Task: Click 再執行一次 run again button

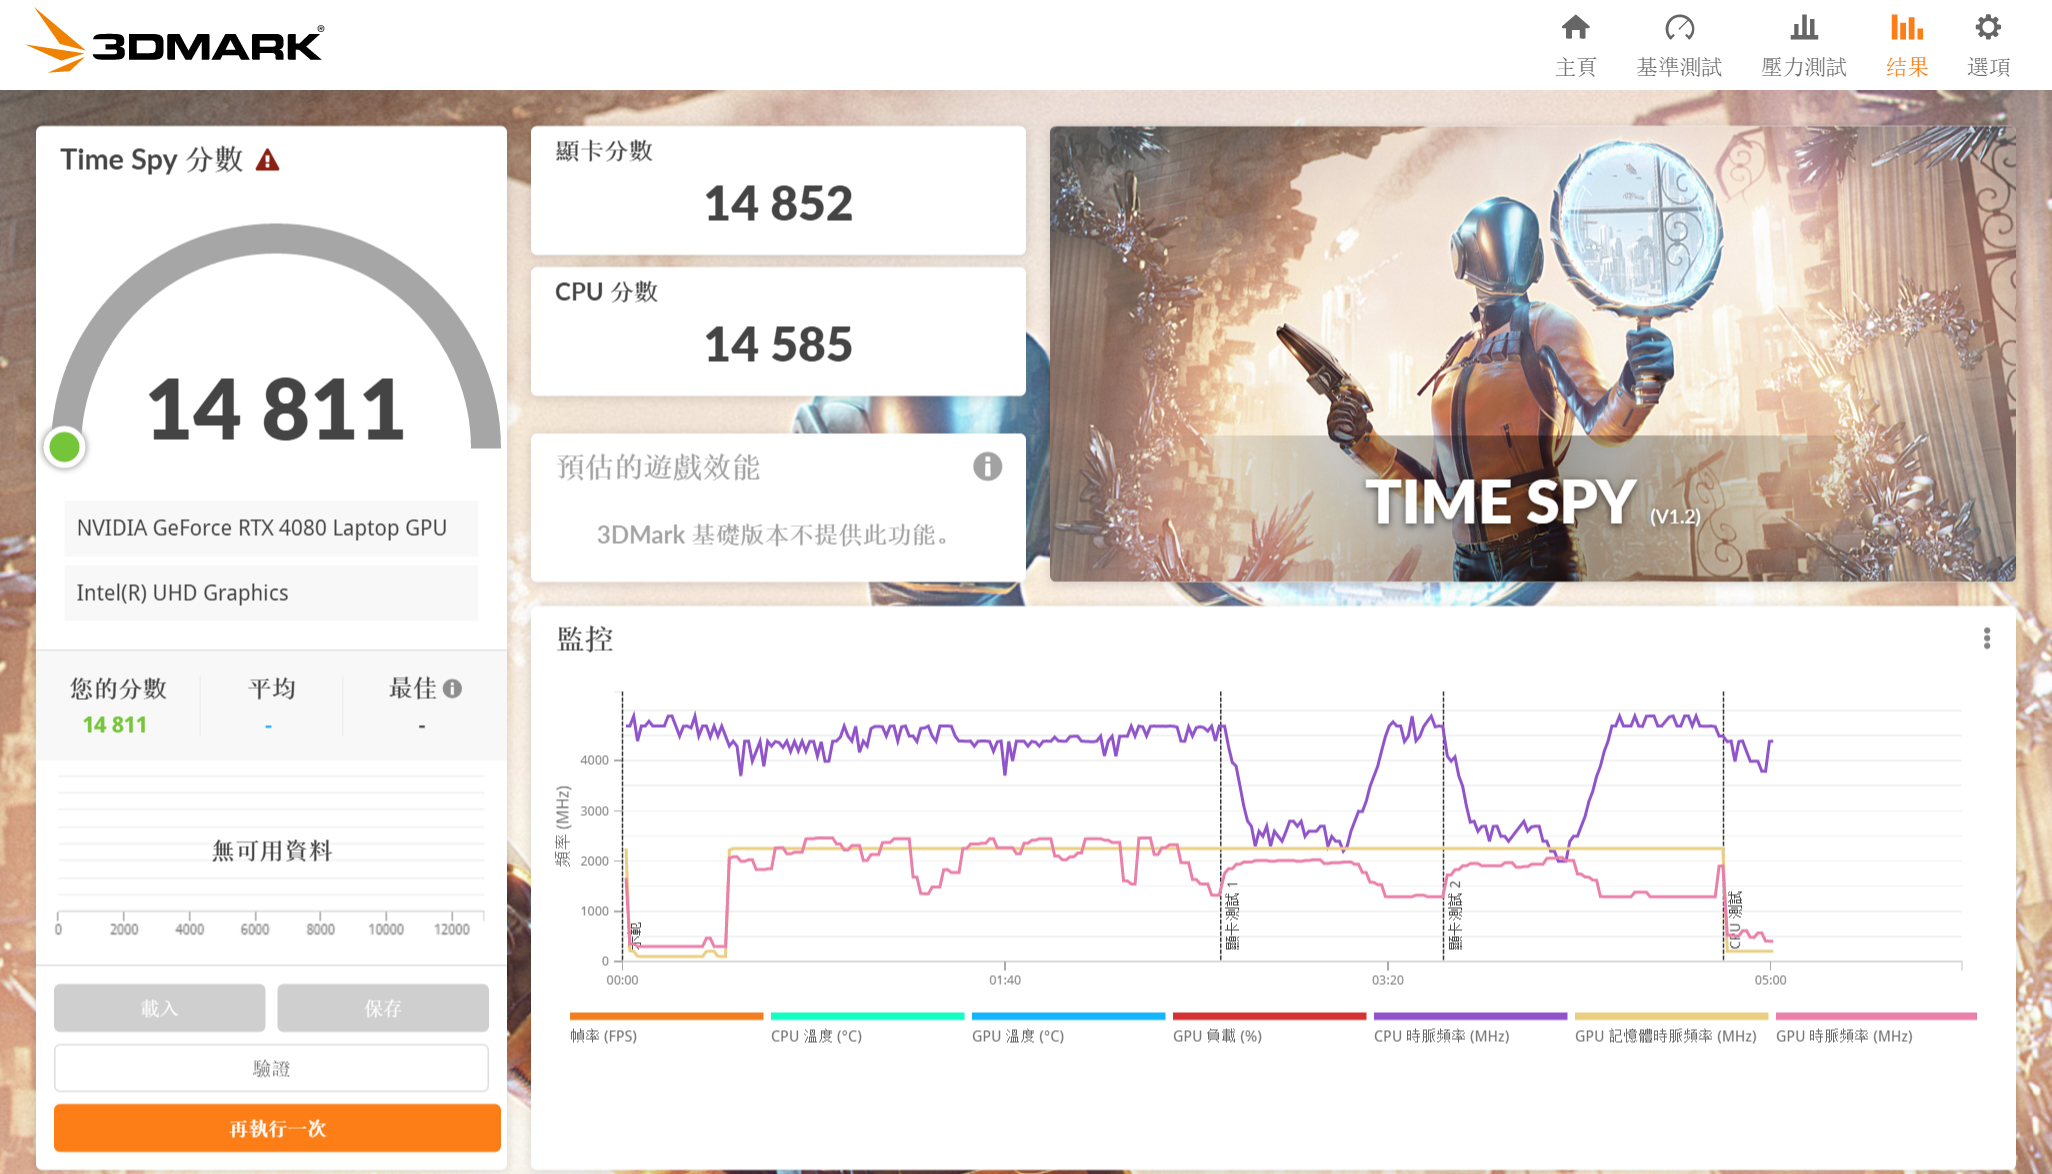Action: [x=277, y=1128]
